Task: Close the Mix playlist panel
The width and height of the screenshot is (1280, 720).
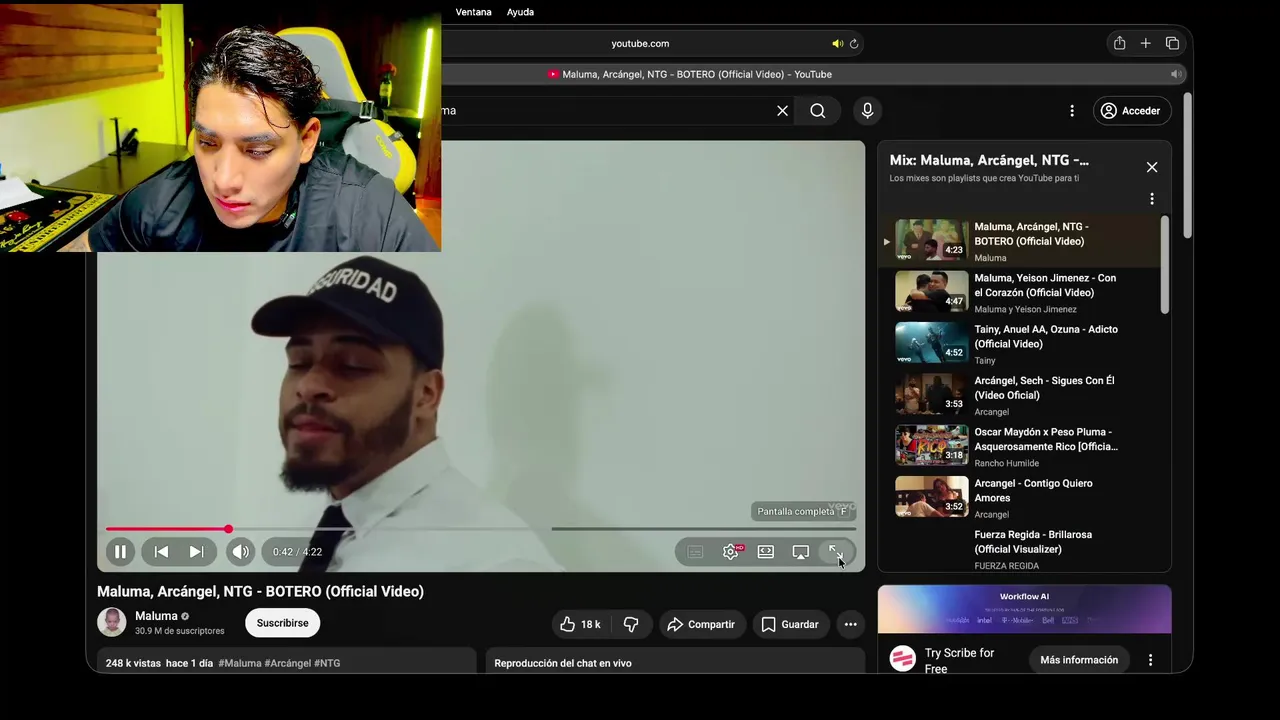Action: tap(1152, 167)
